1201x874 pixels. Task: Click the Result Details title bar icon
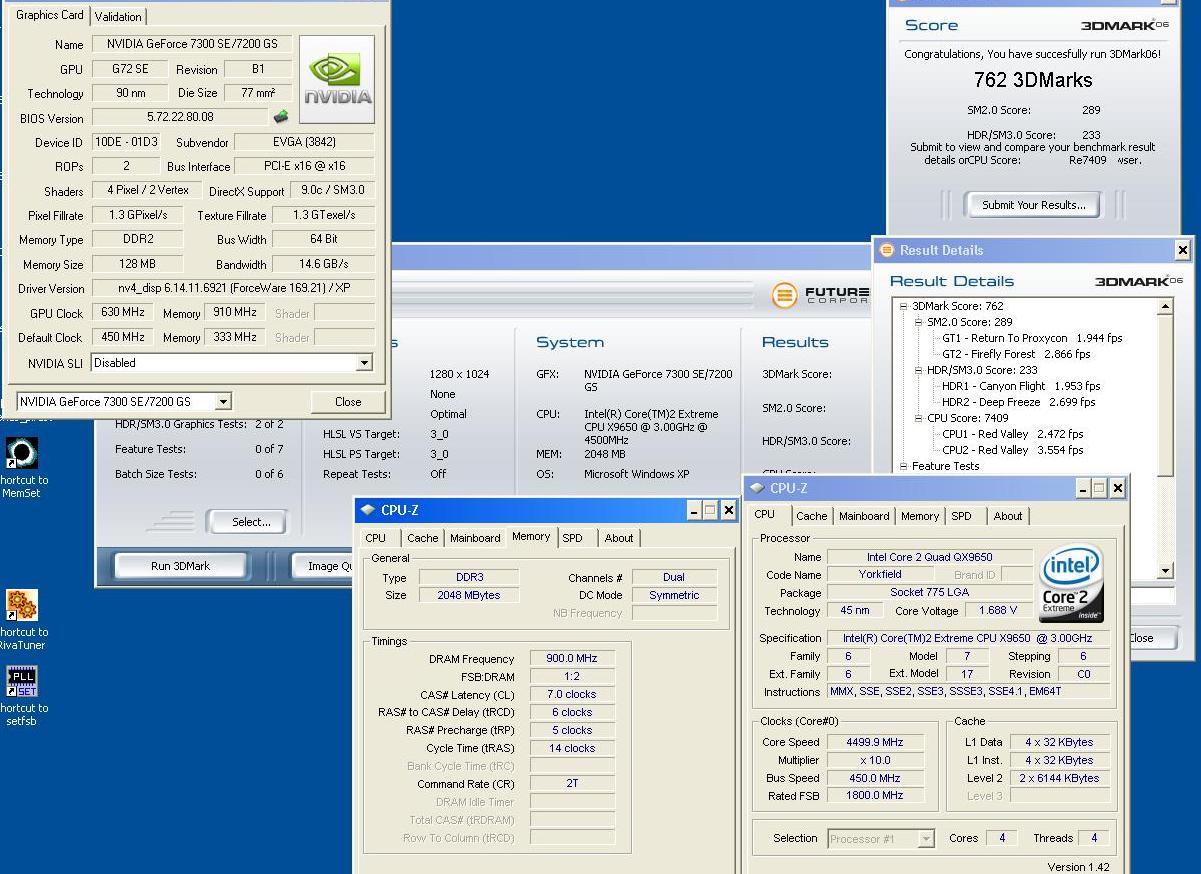(886, 250)
